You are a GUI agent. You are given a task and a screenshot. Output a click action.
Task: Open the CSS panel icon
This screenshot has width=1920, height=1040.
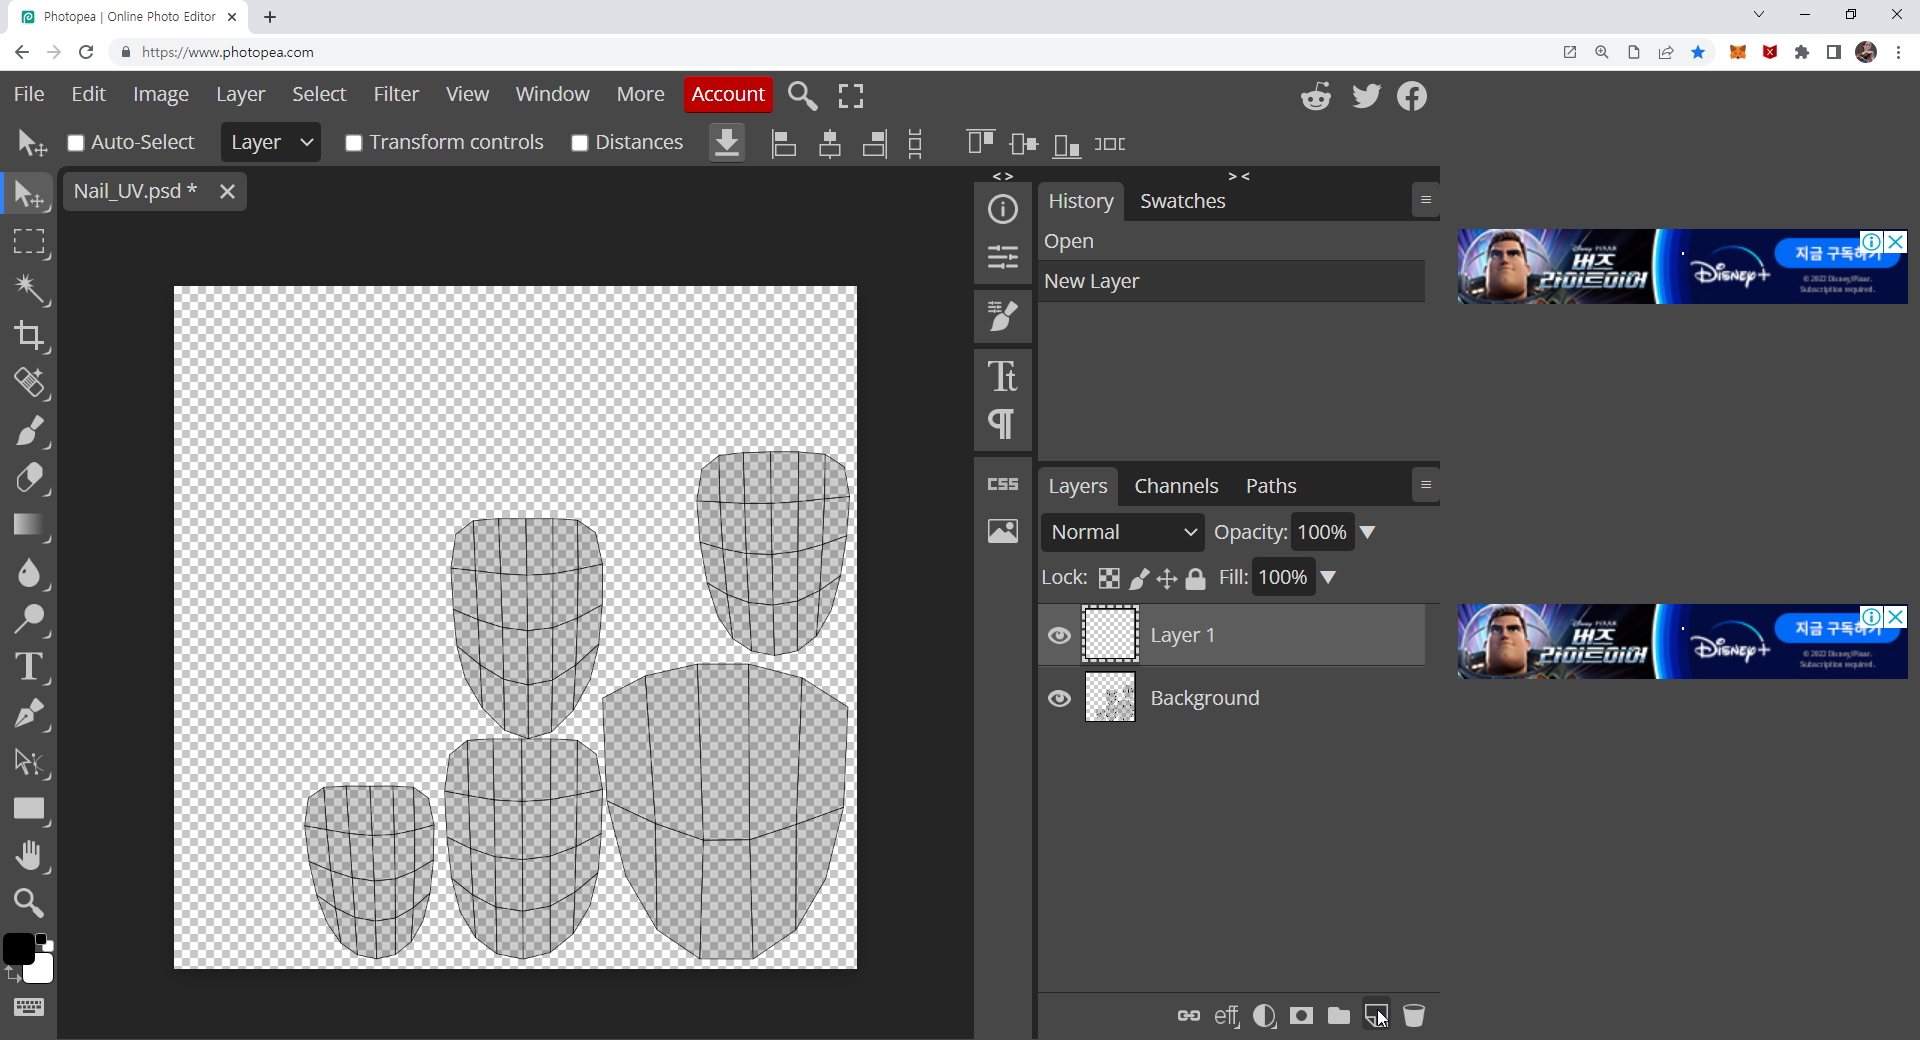pyautogui.click(x=1003, y=484)
